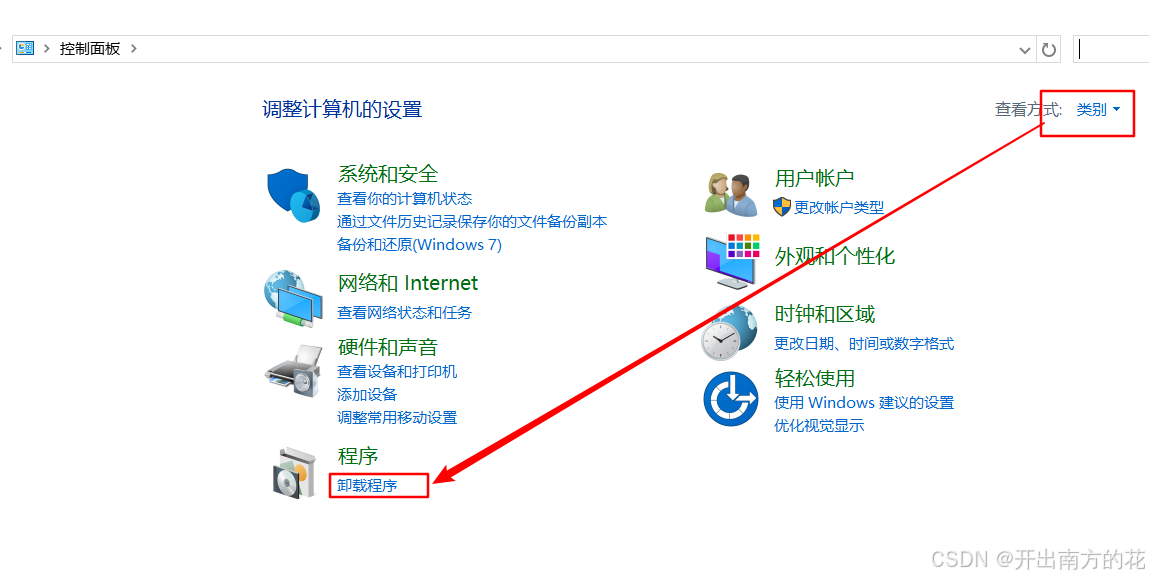Open 更改日期、时间或数字格式 link
This screenshot has width=1149, height=579.
[864, 343]
